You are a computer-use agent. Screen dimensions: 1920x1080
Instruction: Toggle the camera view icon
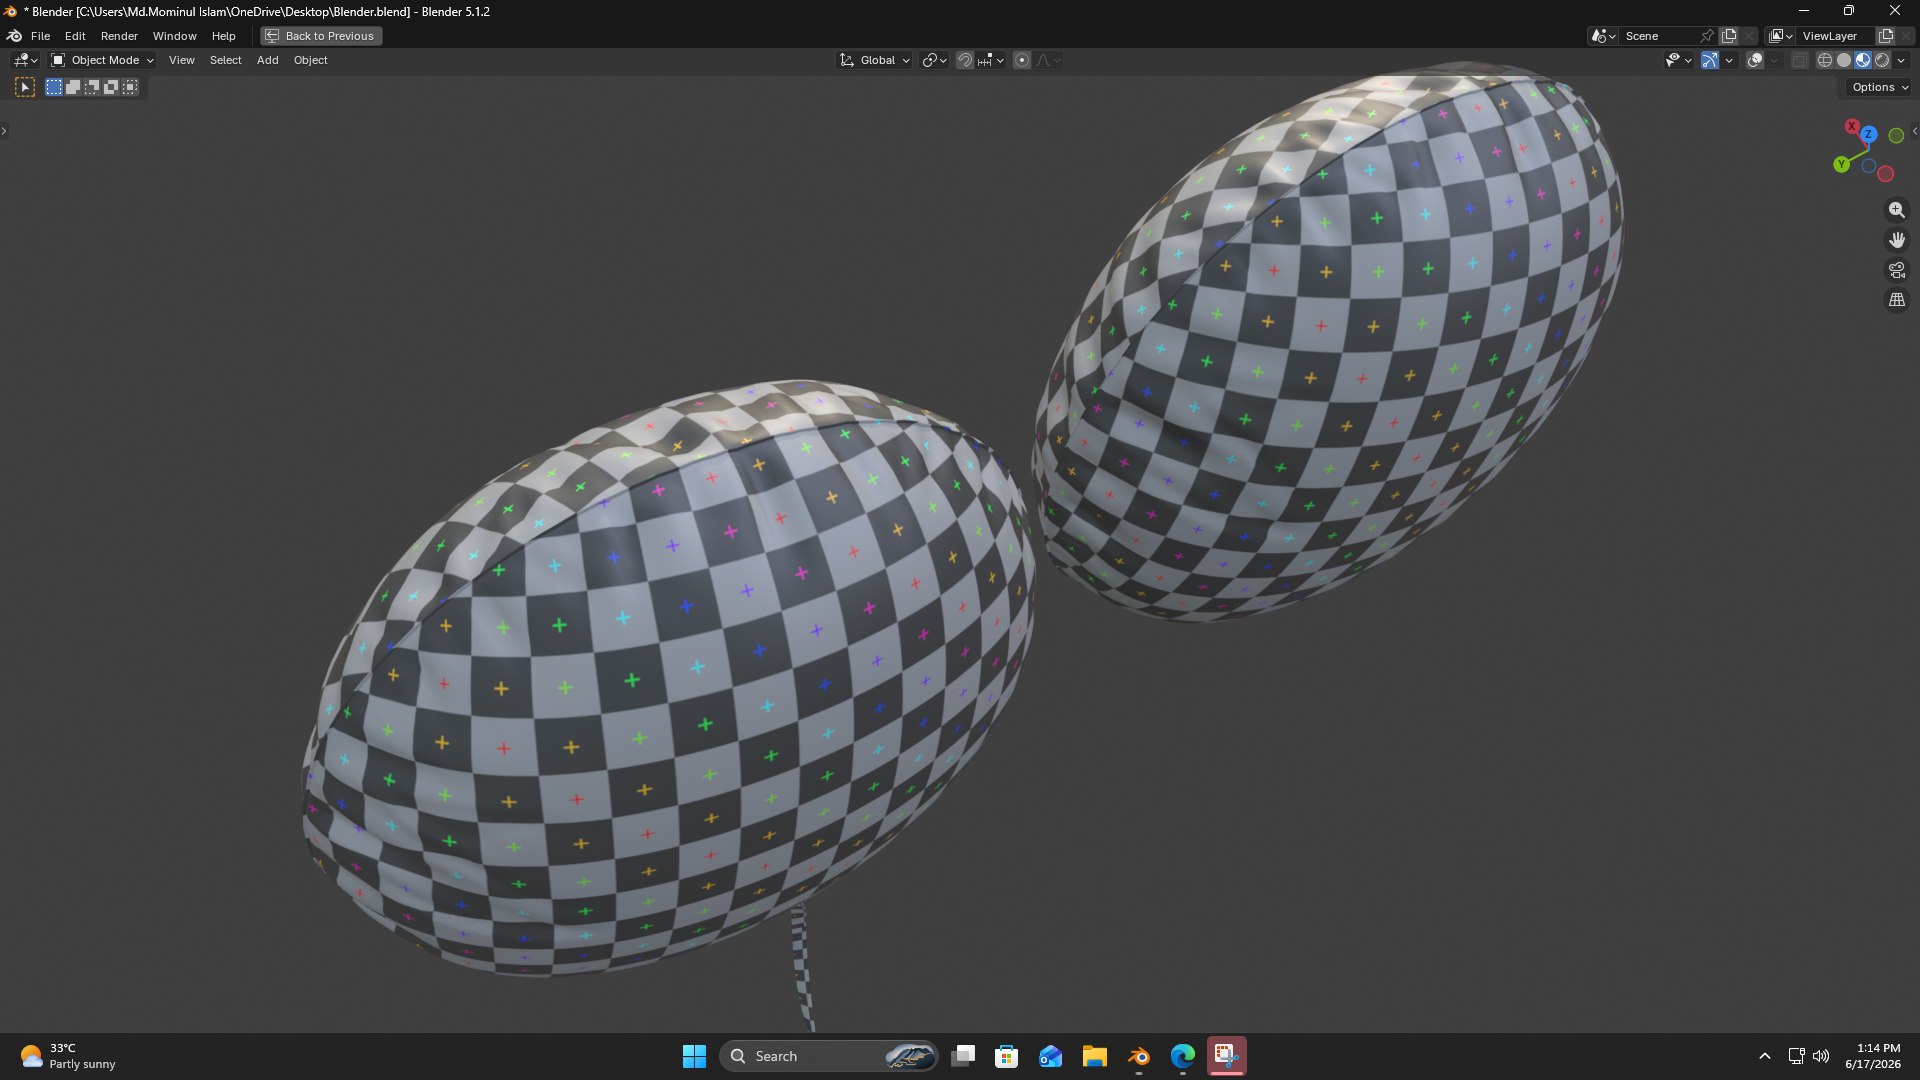coord(1896,270)
